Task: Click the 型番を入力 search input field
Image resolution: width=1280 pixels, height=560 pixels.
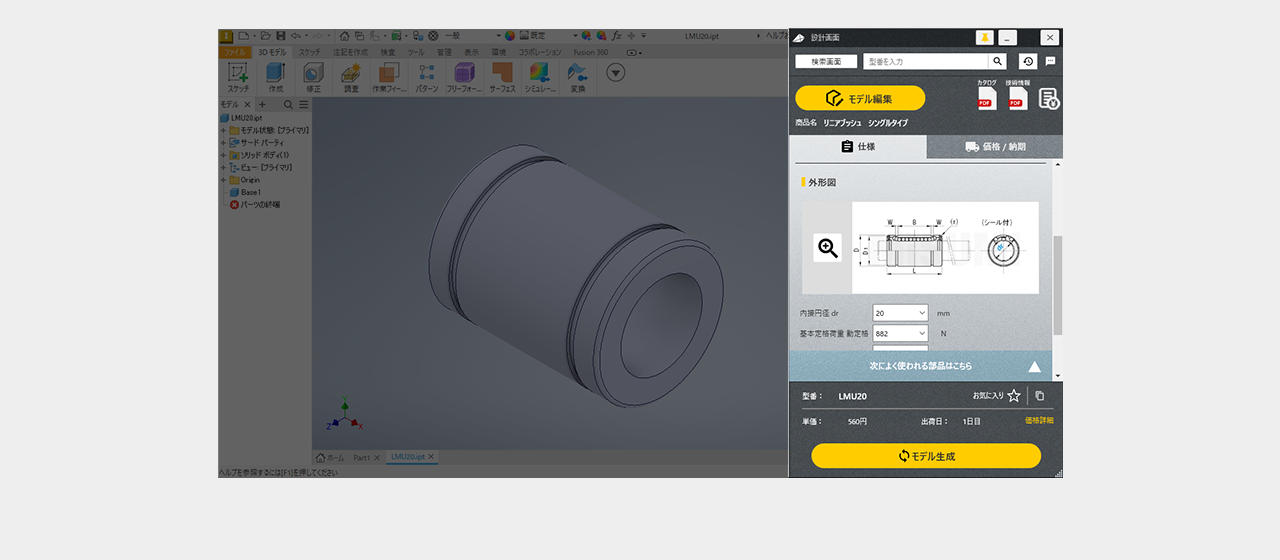Action: coord(925,62)
